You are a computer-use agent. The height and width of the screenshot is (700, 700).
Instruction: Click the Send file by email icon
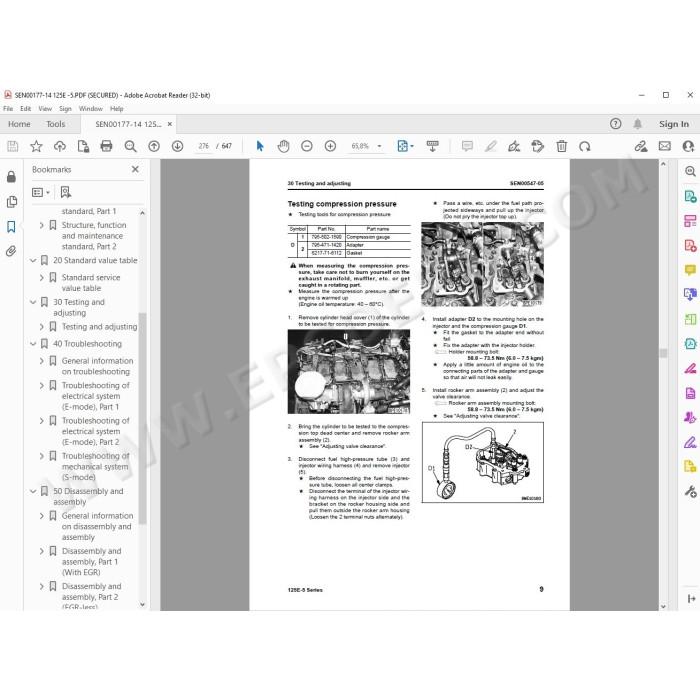pos(664,146)
